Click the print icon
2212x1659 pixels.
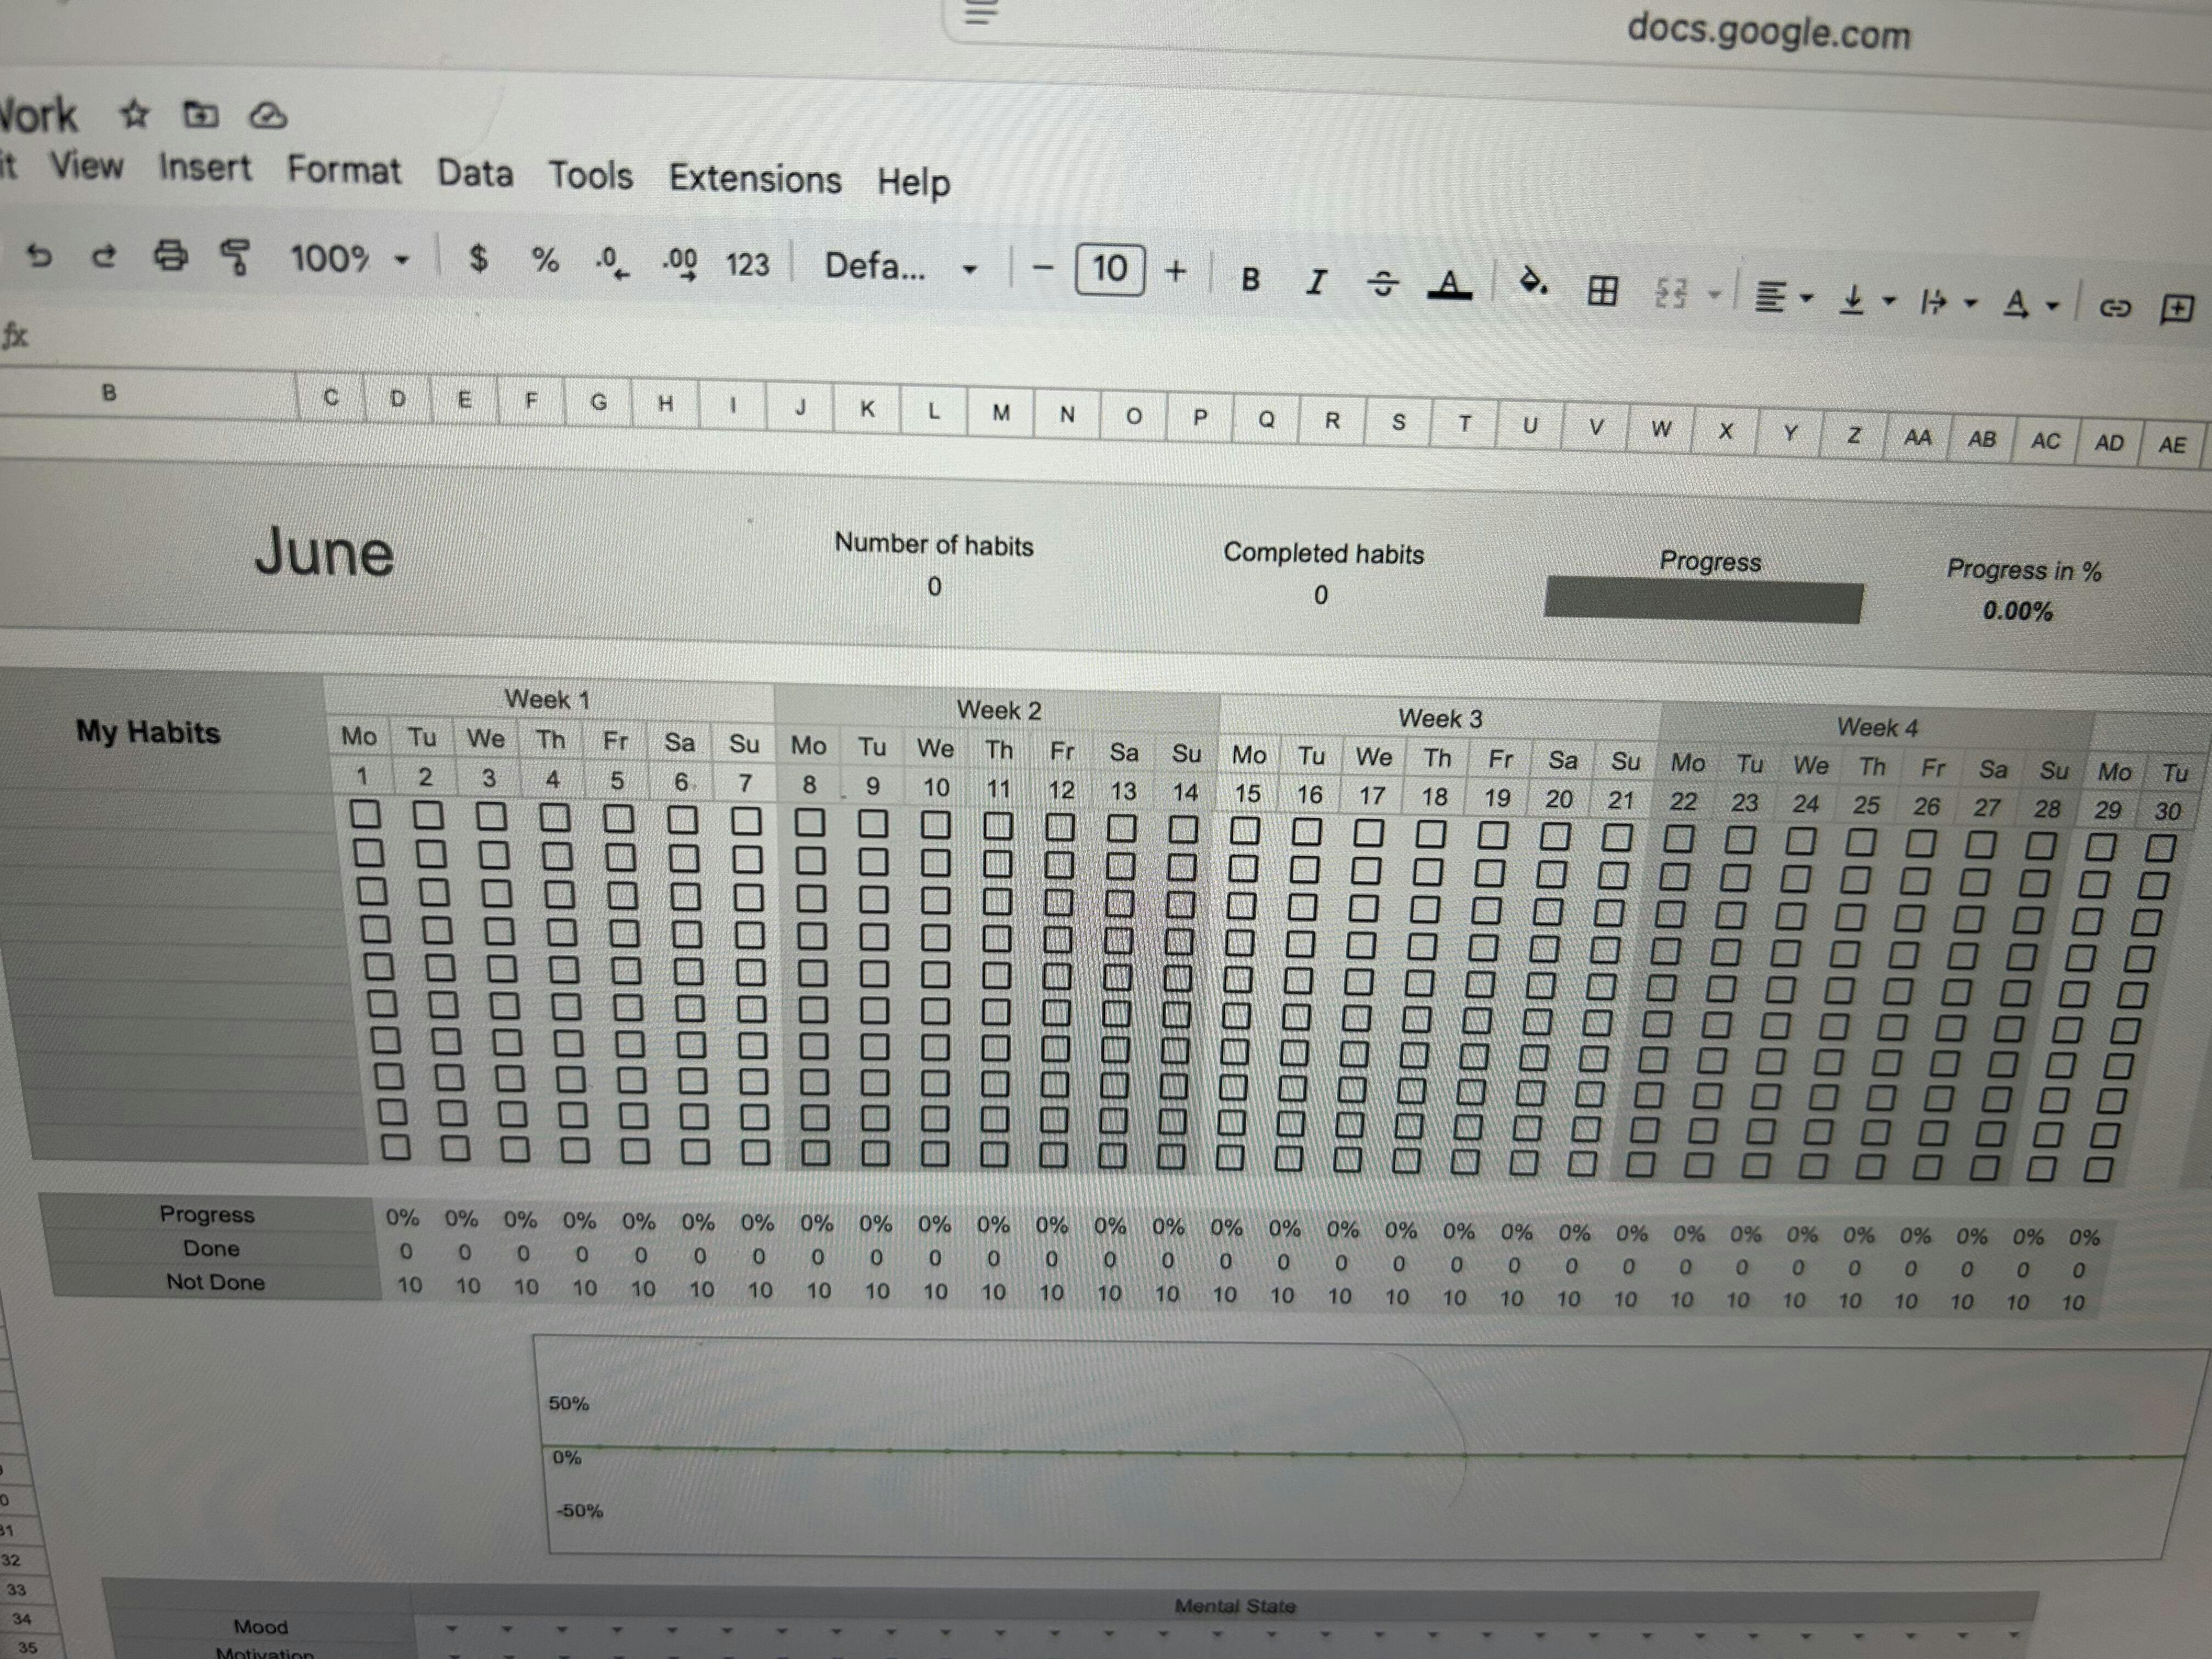click(x=170, y=256)
